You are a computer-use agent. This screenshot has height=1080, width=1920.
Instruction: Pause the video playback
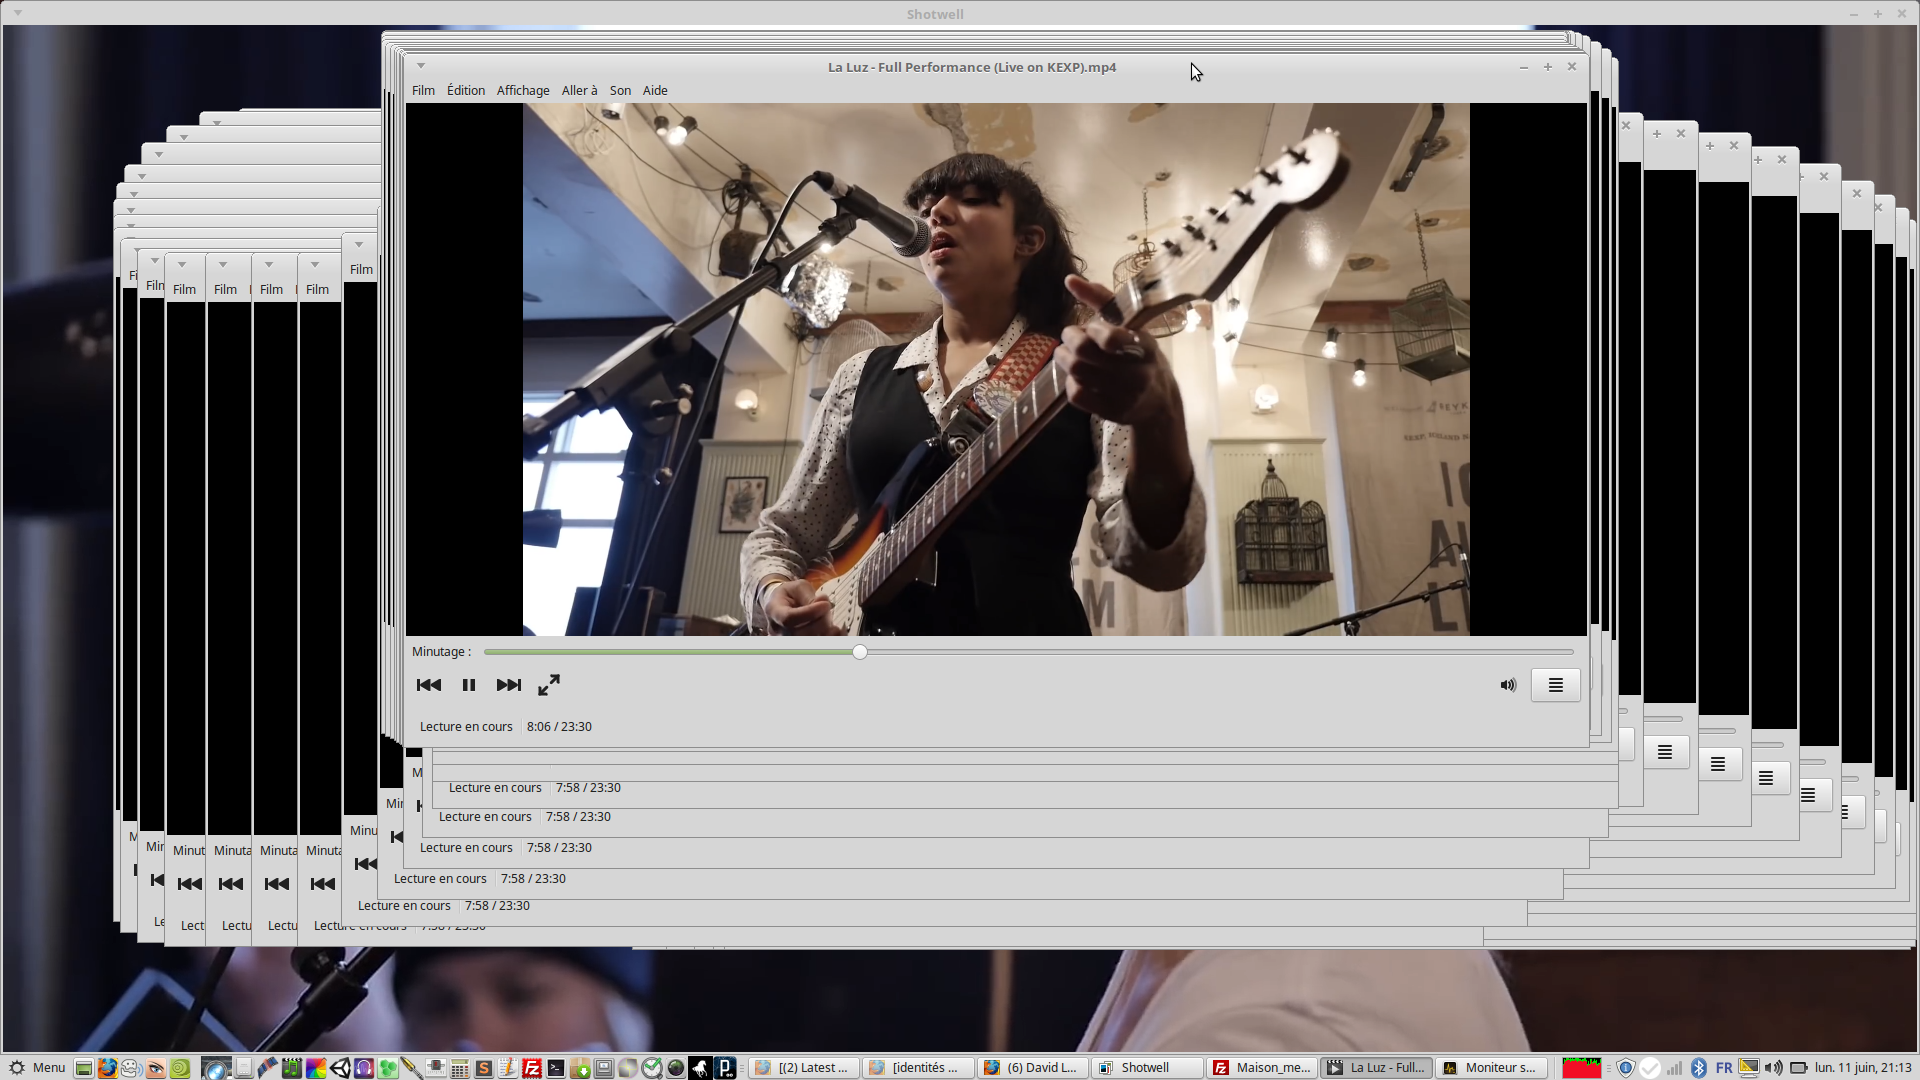[x=468, y=685]
